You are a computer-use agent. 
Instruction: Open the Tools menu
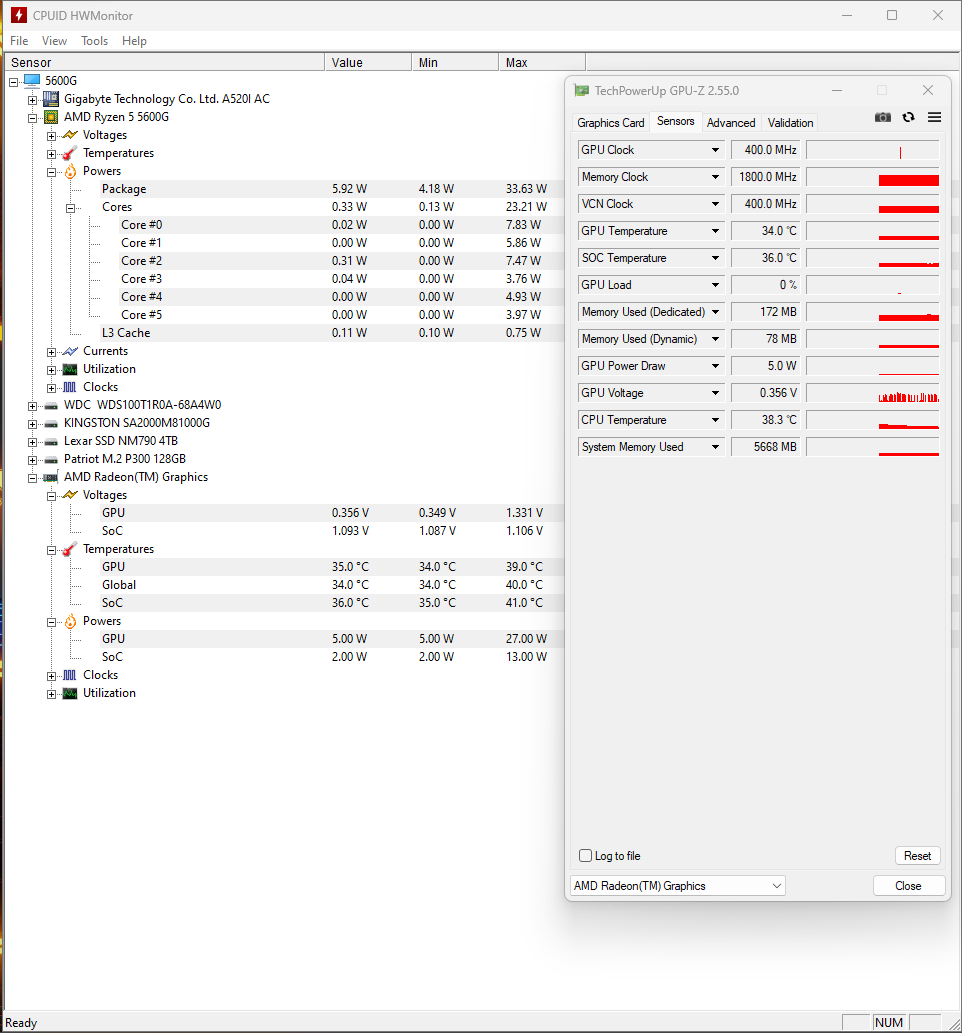pyautogui.click(x=94, y=41)
